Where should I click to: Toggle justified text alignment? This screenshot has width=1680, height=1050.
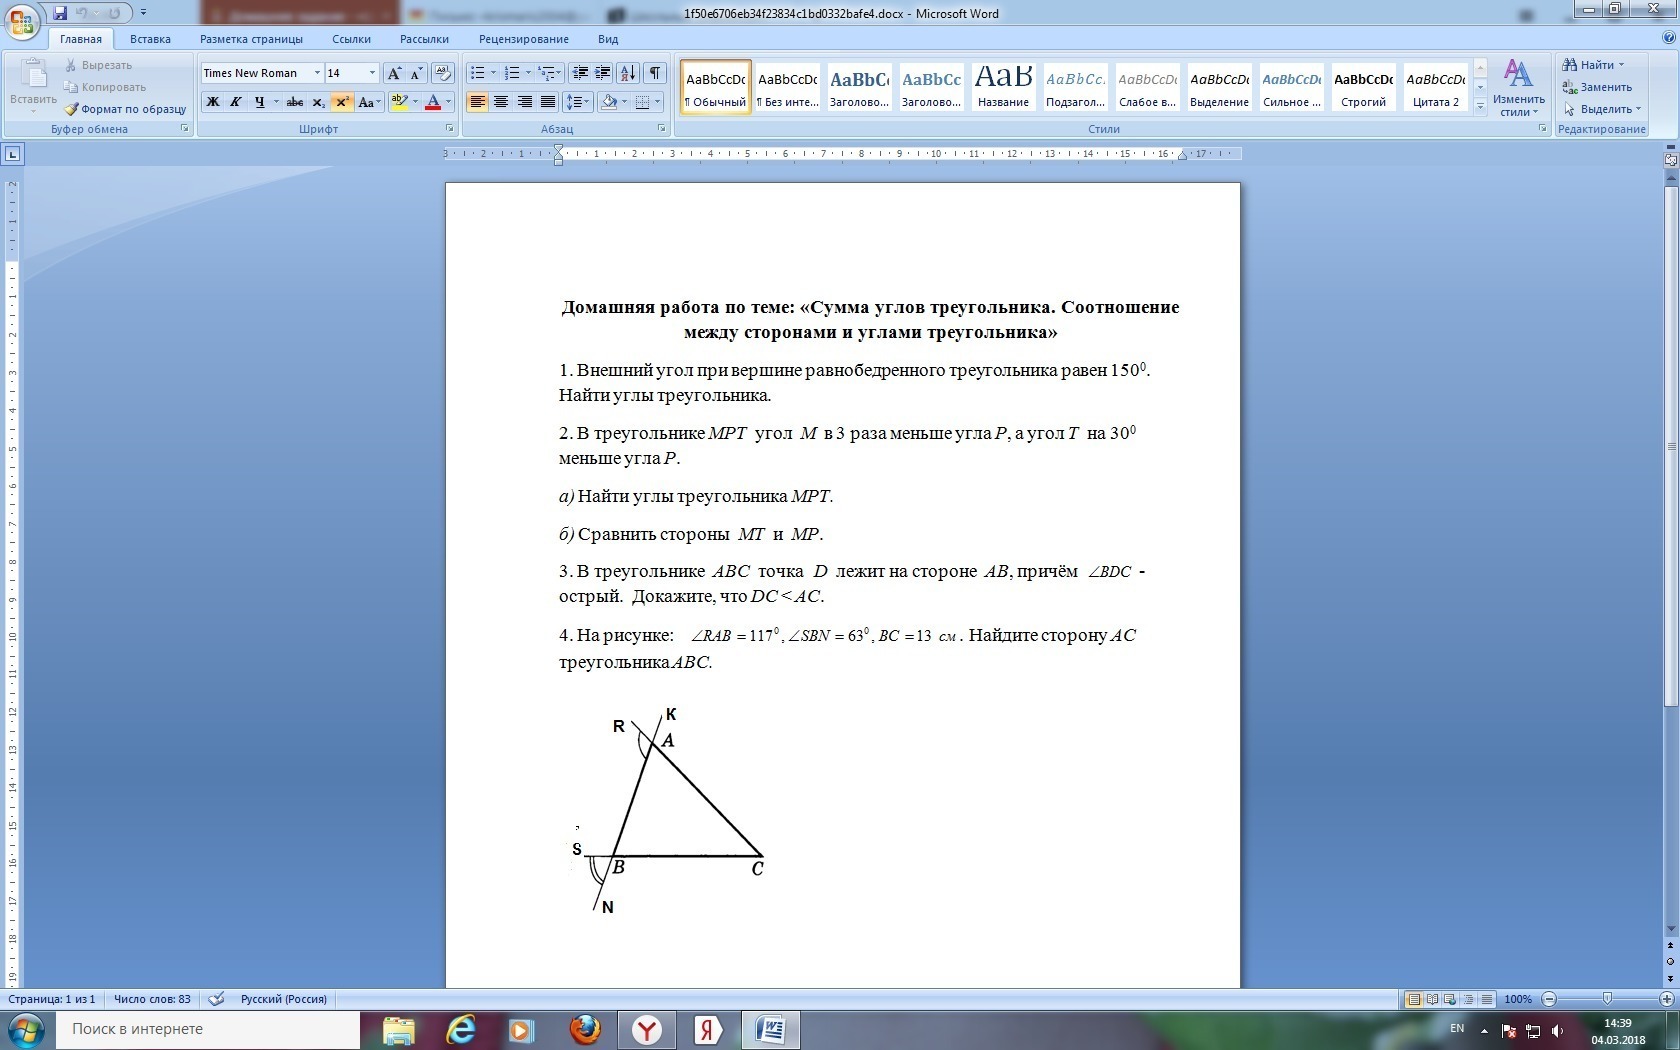coord(547,102)
